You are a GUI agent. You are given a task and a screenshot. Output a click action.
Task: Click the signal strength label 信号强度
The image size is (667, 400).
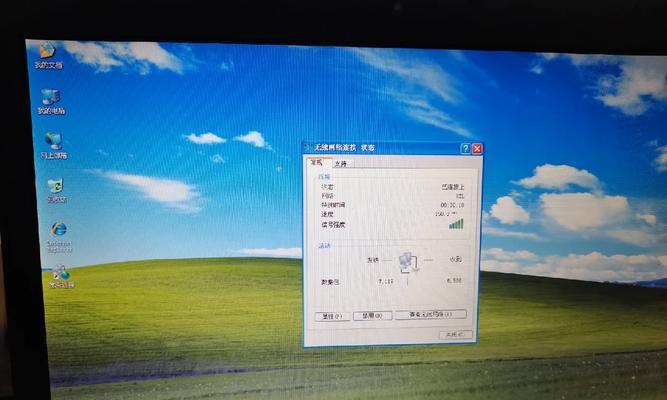pos(333,225)
